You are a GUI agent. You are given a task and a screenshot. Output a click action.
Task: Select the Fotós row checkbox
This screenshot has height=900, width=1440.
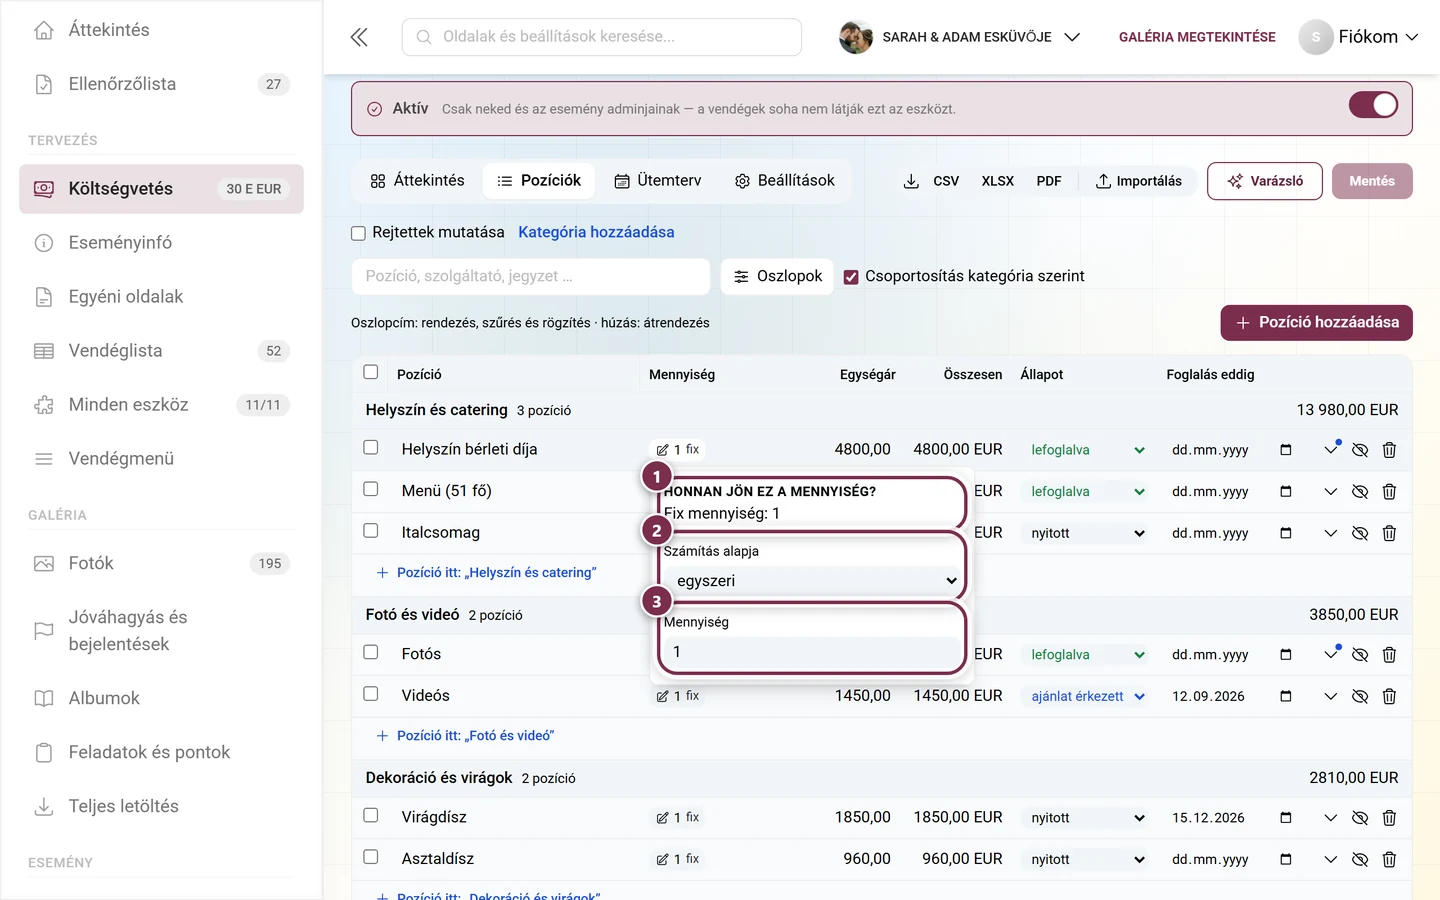(371, 652)
